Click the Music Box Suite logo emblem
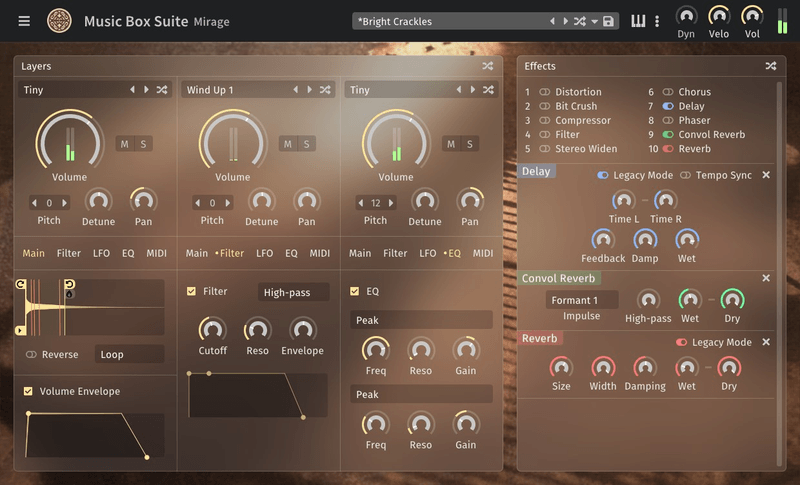Image resolution: width=800 pixels, height=485 pixels. (x=59, y=21)
